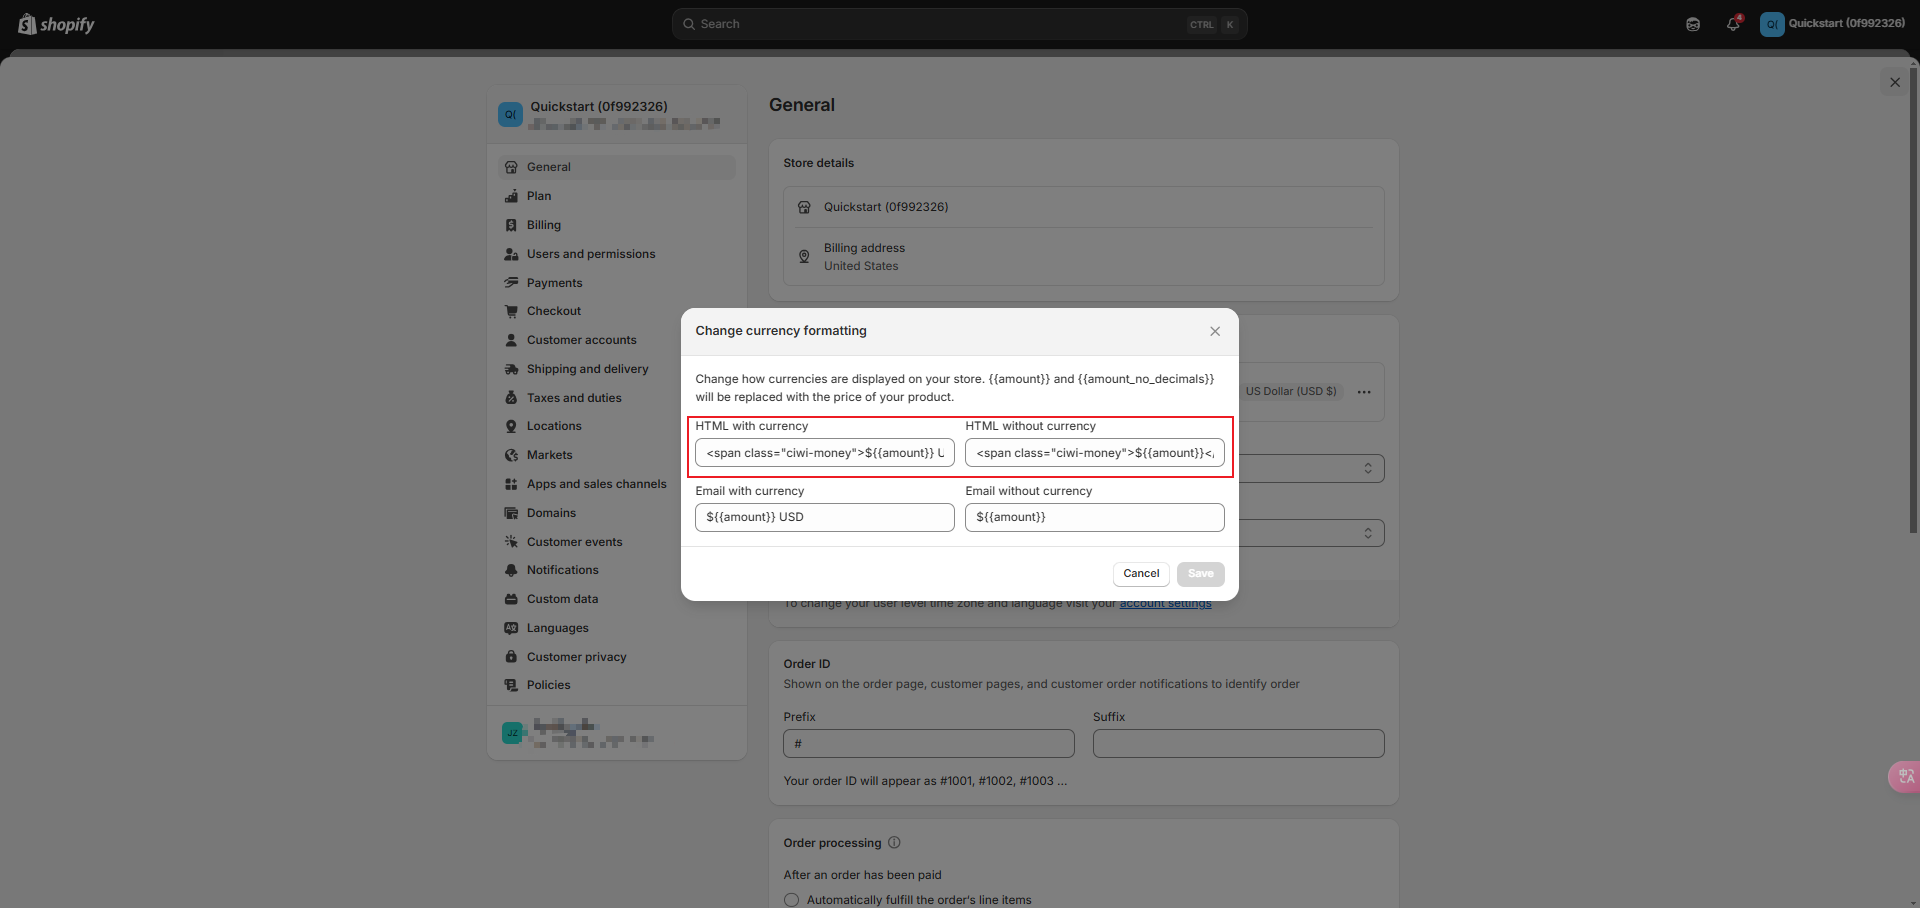1920x908 pixels.
Task: Open Shipping and delivery settings
Action: (x=587, y=369)
